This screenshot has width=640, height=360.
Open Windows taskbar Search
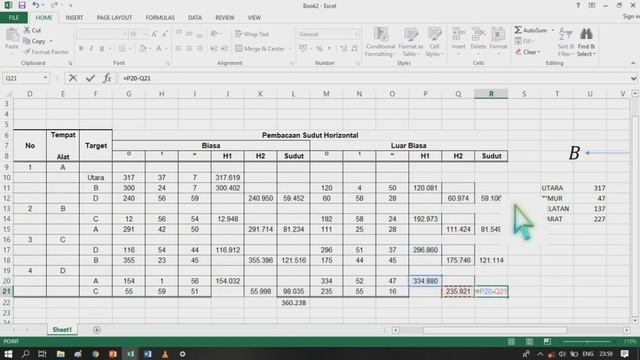coord(26,354)
